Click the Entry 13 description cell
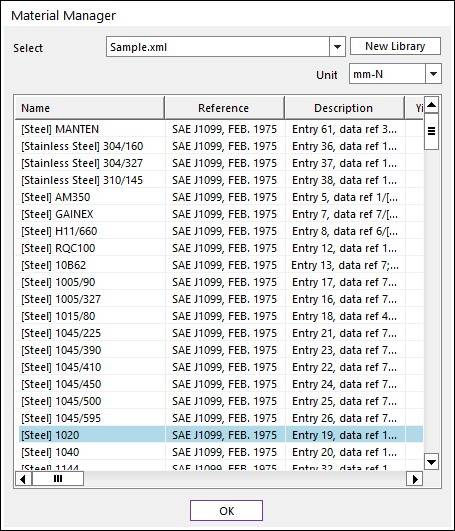455x531 pixels. [344, 265]
